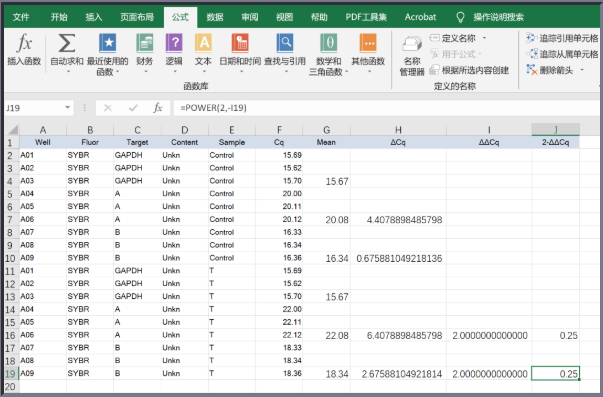This screenshot has width=603, height=397.
Task: Click Control cell in row 10
Action: [232, 258]
